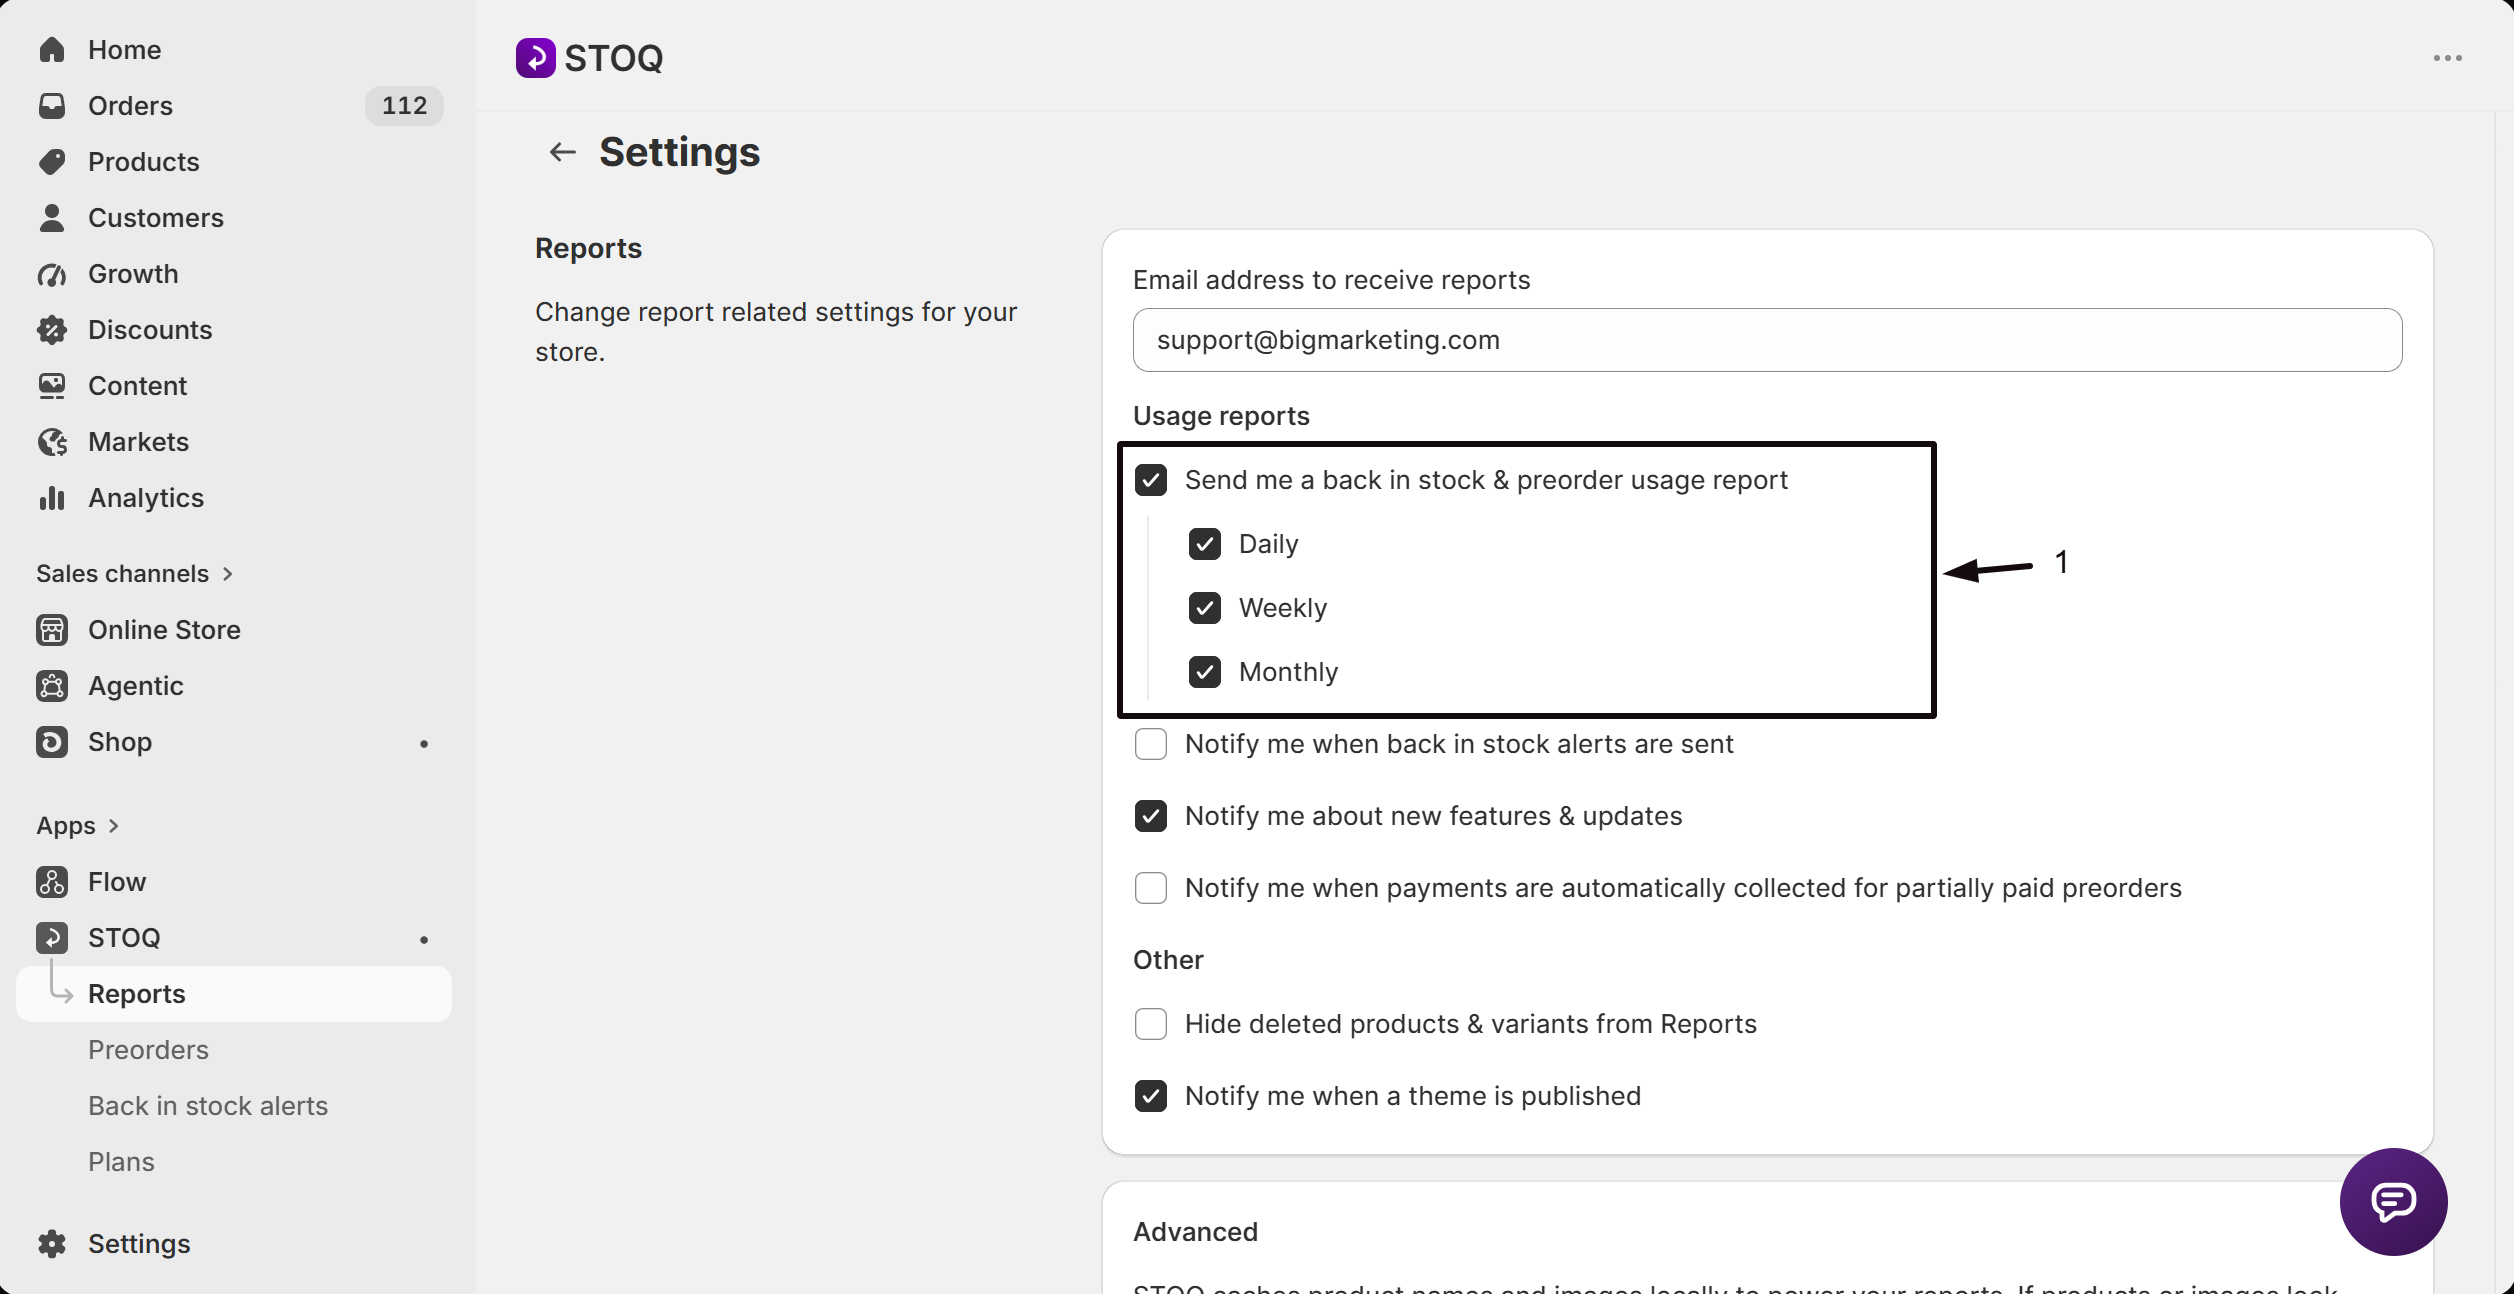
Task: Uncheck the Monthly report checkbox
Action: click(x=1205, y=672)
